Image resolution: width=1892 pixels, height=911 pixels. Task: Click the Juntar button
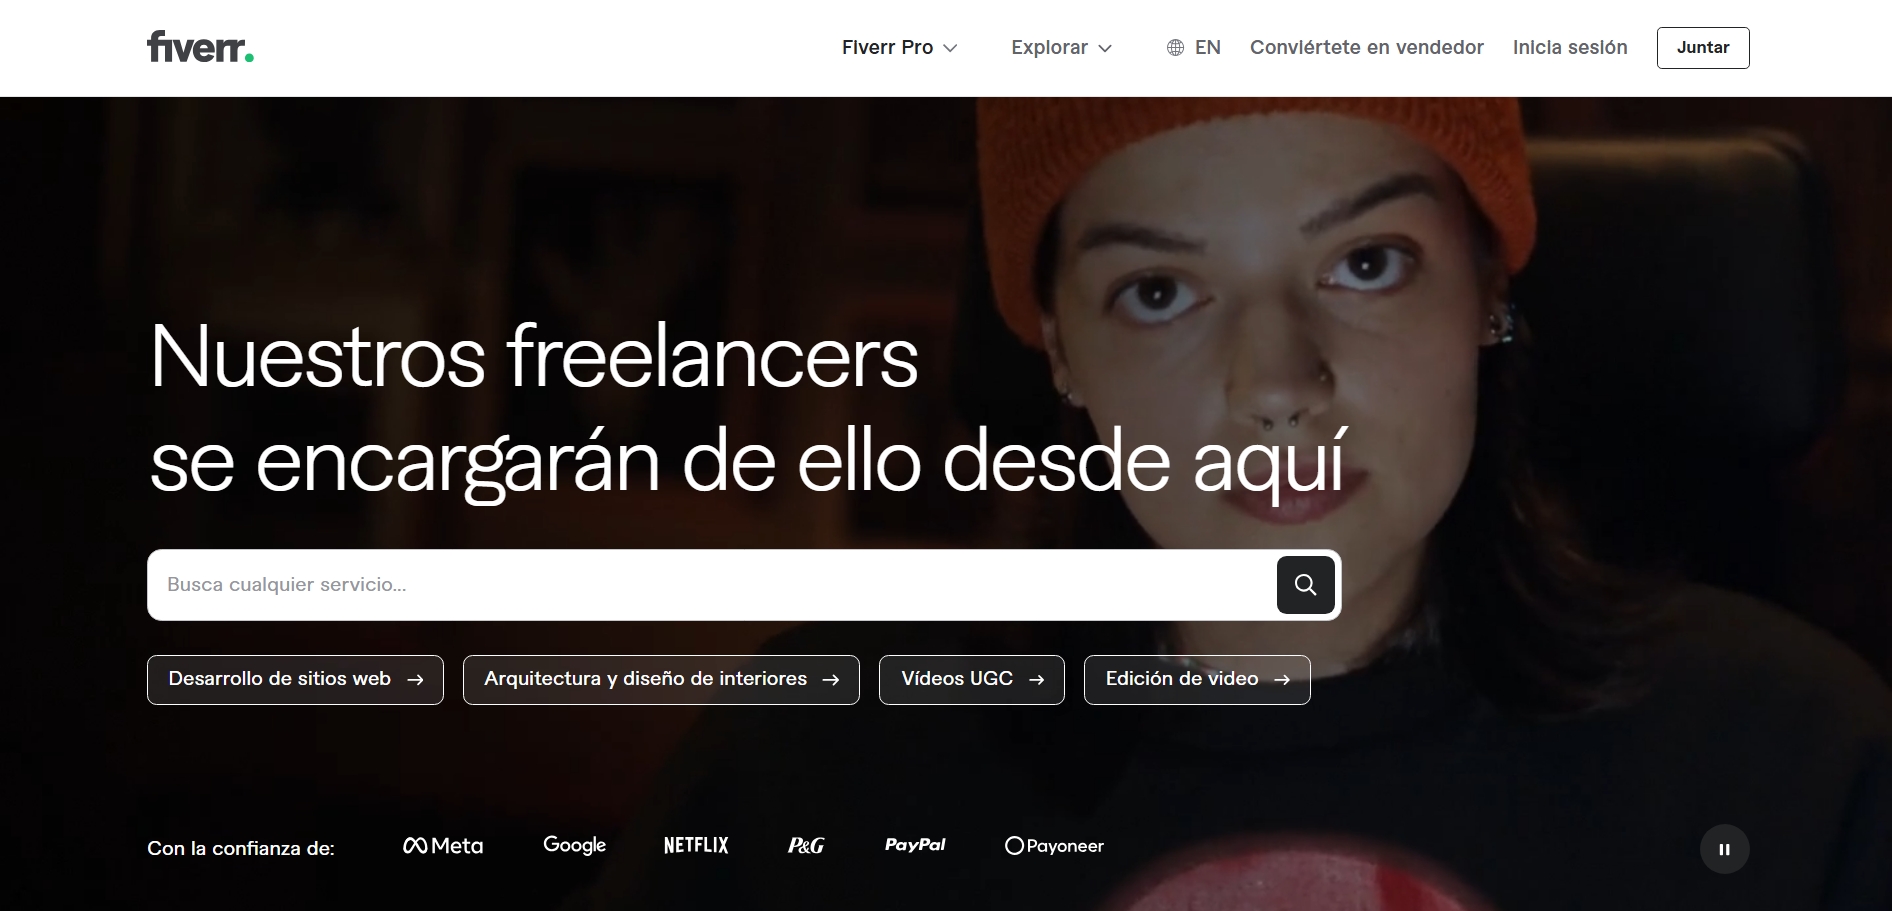(1703, 48)
